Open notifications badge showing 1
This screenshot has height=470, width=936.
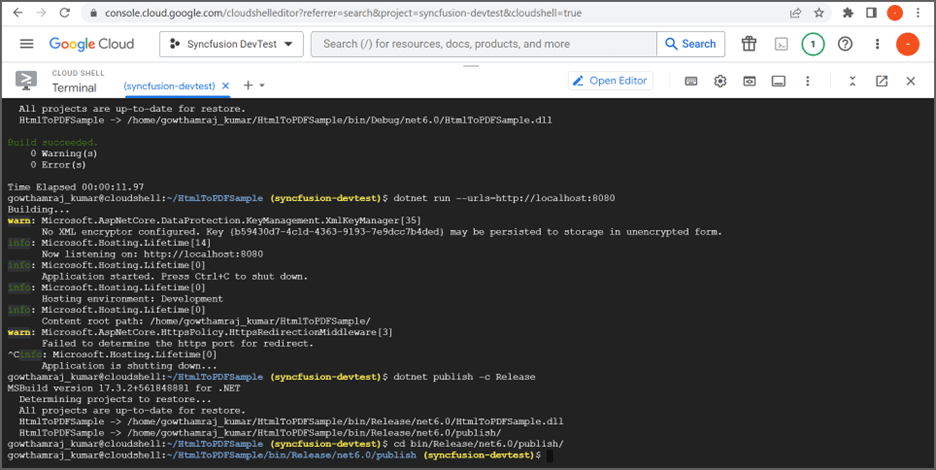pyautogui.click(x=812, y=44)
